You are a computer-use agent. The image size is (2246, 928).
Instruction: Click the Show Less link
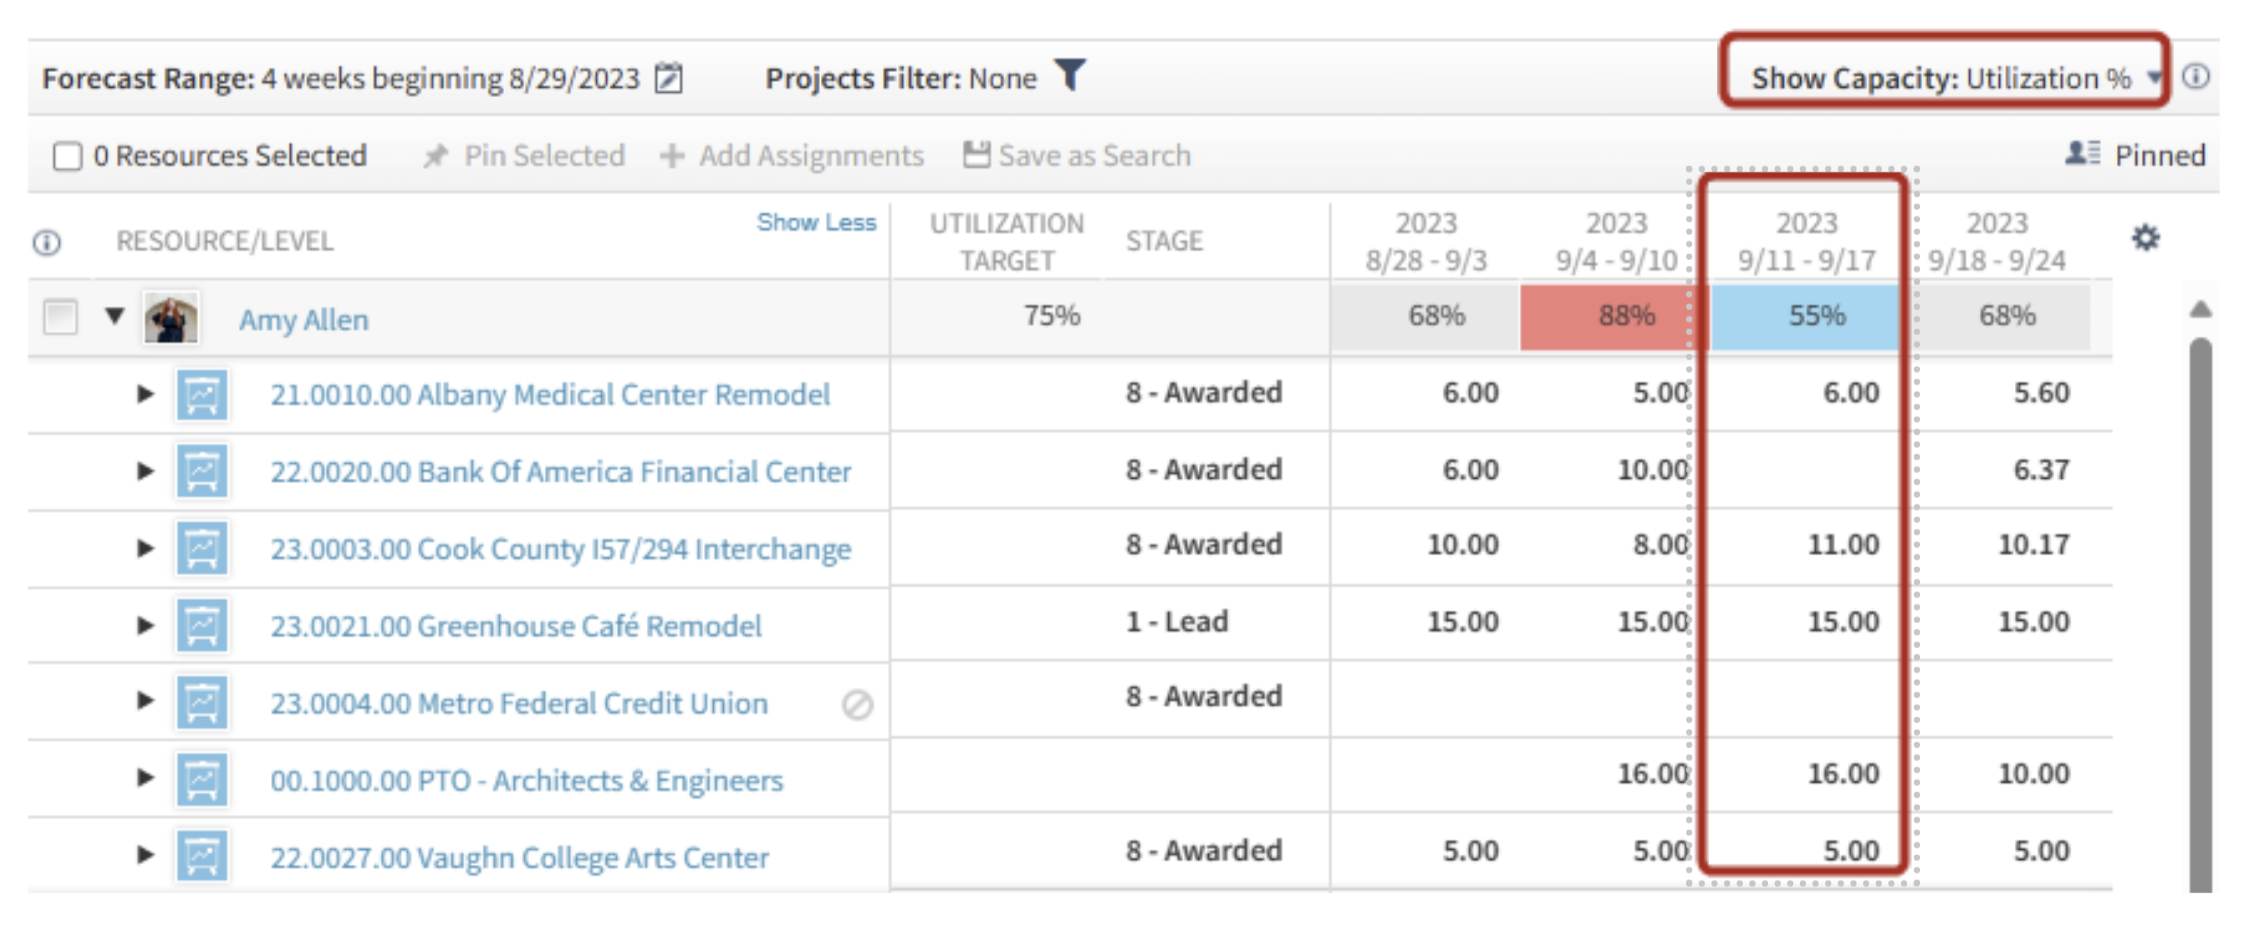(816, 222)
